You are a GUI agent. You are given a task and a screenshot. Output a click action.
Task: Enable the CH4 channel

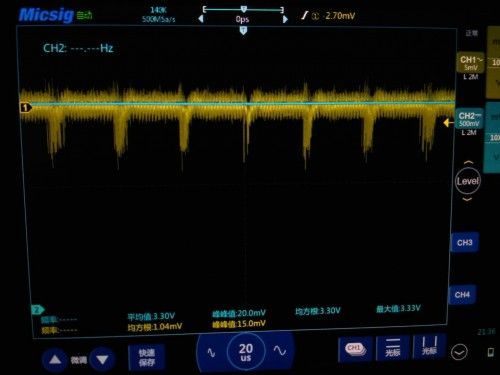coord(462,294)
